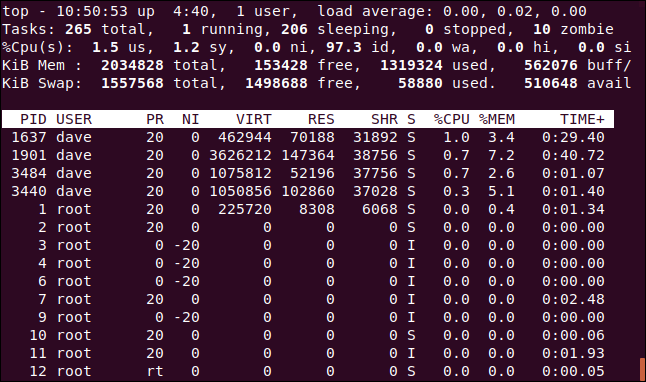This screenshot has height=382, width=646.
Task: Click swap used value 58880
Action: (420, 83)
